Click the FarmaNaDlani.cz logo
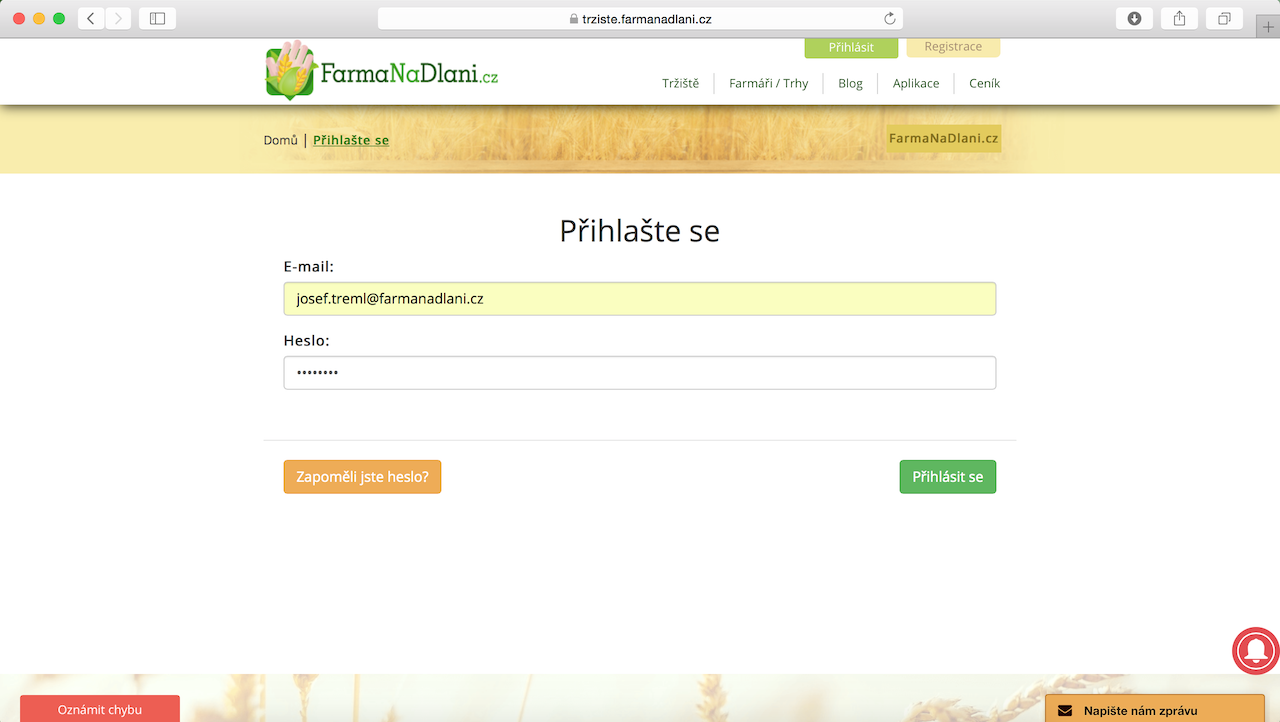This screenshot has height=722, width=1280. click(x=381, y=72)
